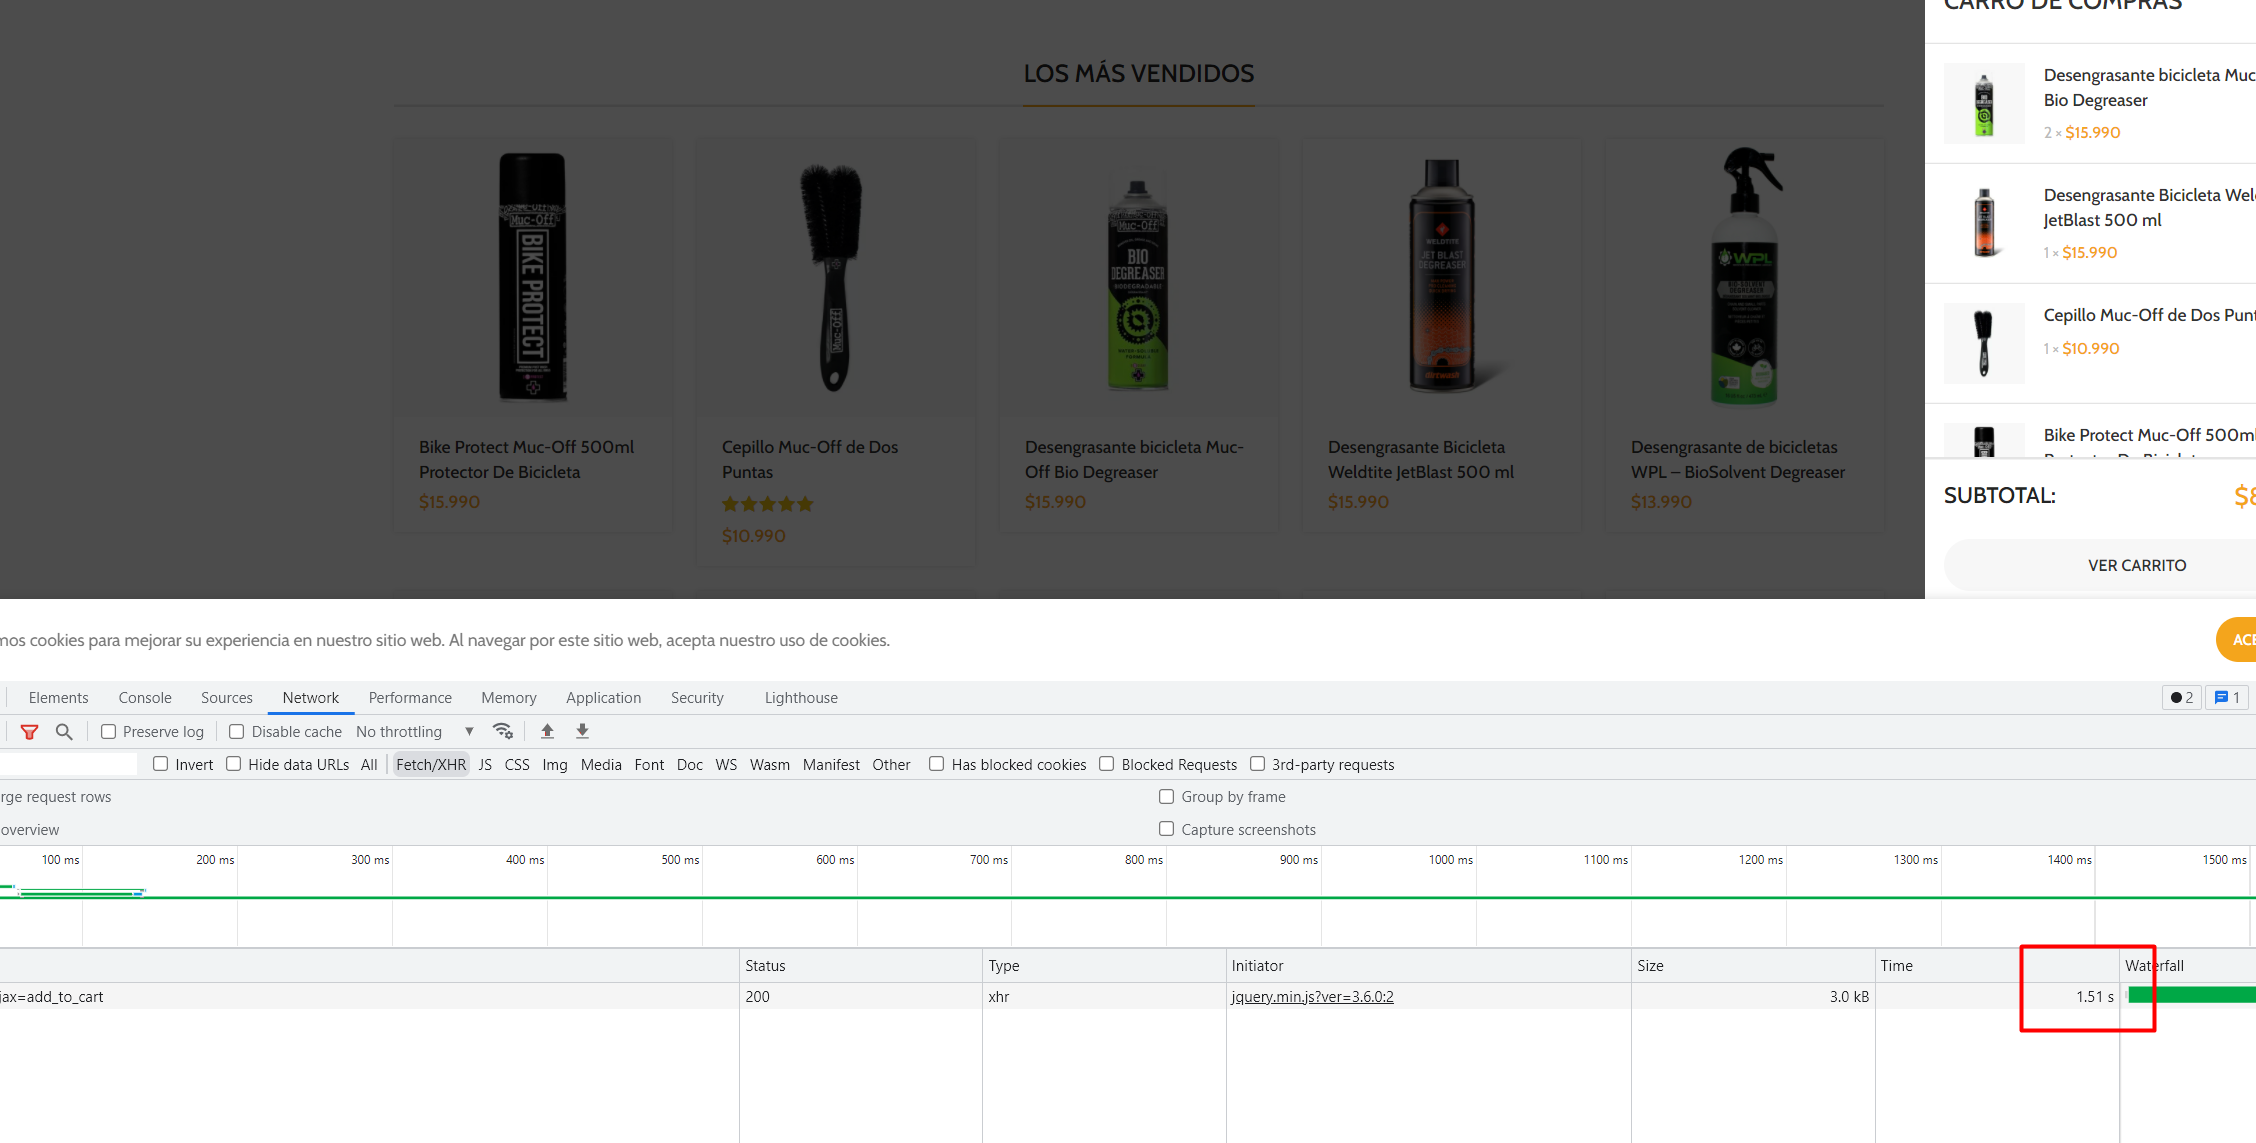Screen dimensions: 2256x1143
Task: Click the network filter text input
Action: [x=68, y=765]
